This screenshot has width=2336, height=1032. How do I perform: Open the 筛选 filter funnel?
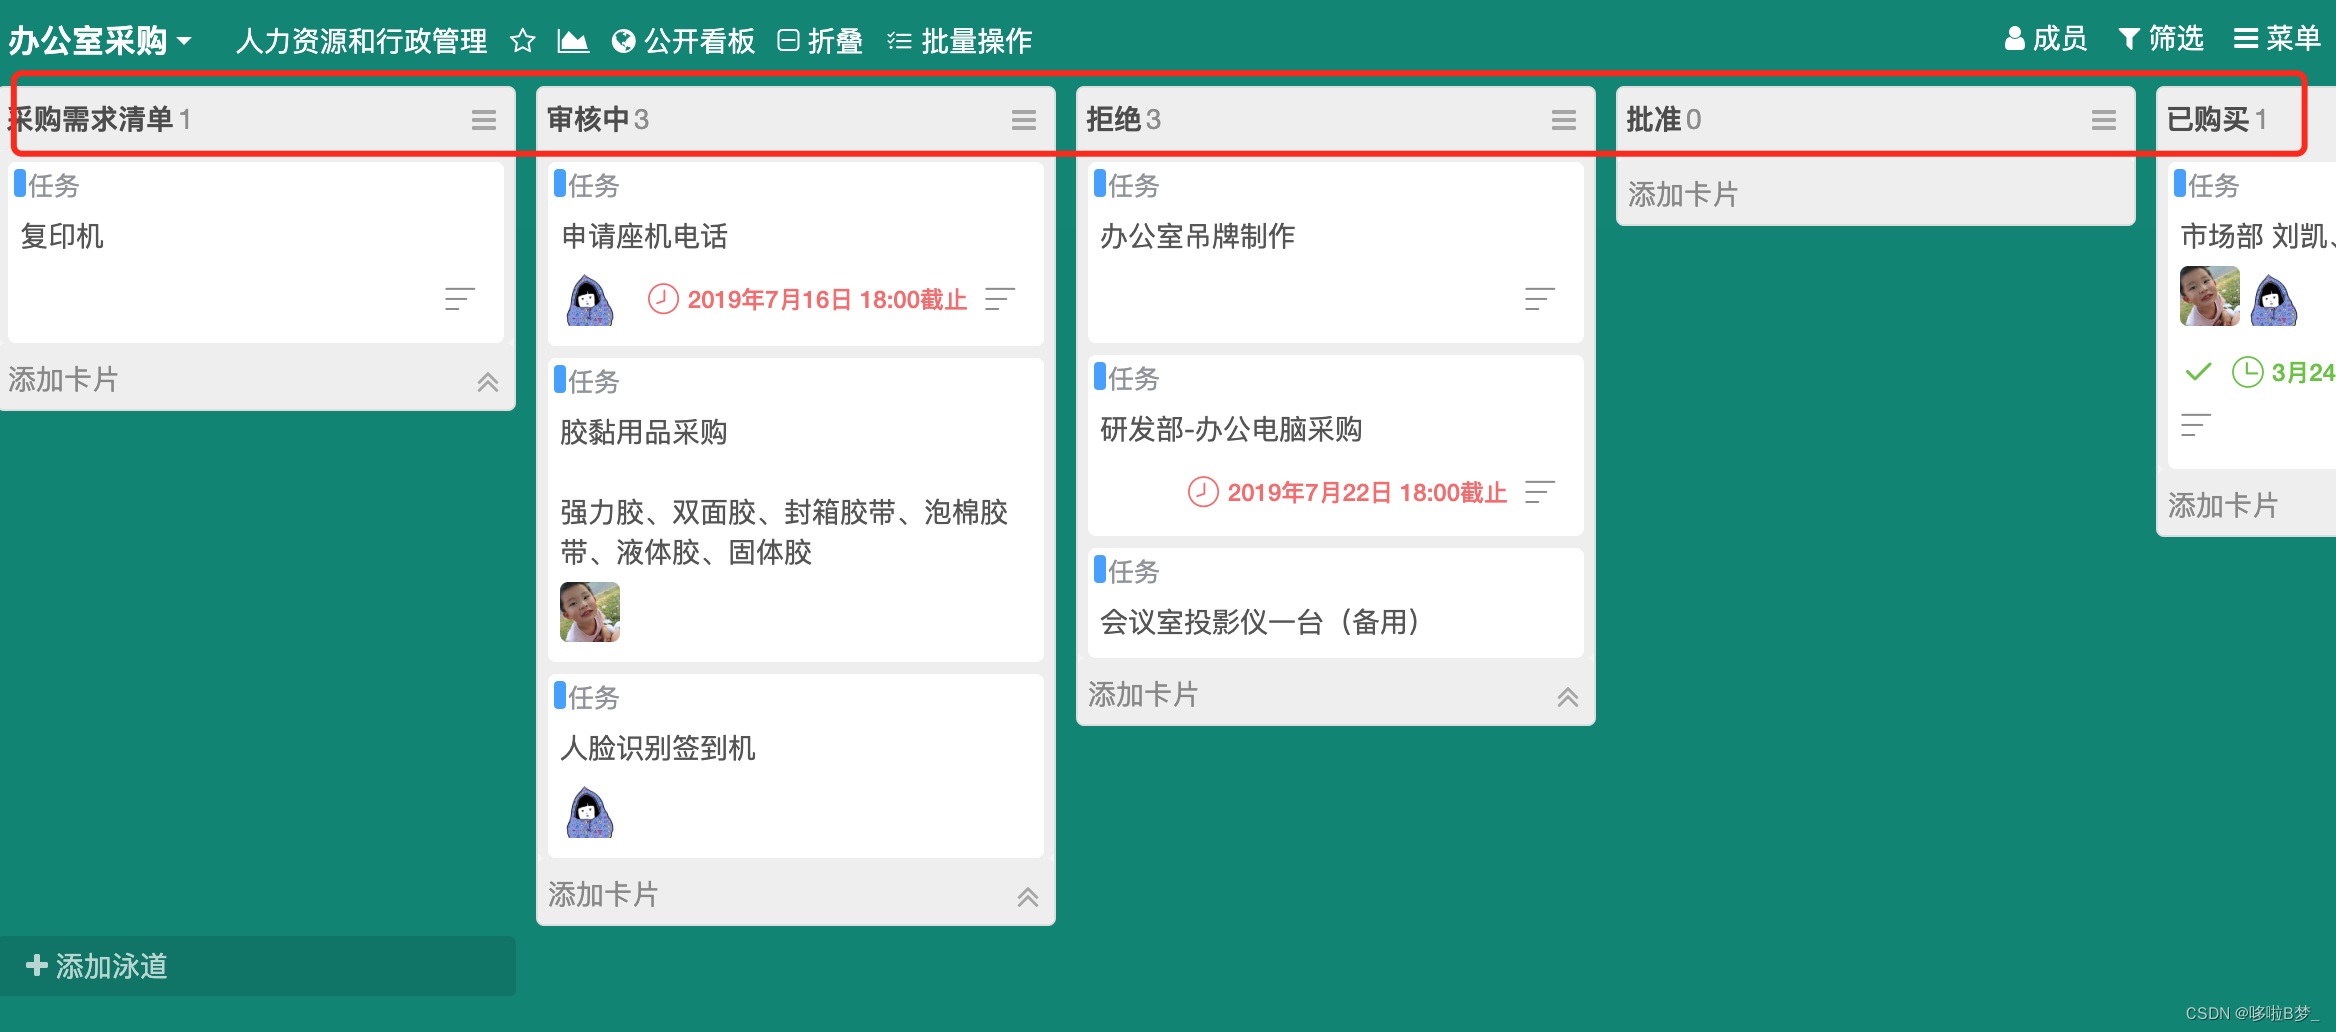click(x=2161, y=39)
